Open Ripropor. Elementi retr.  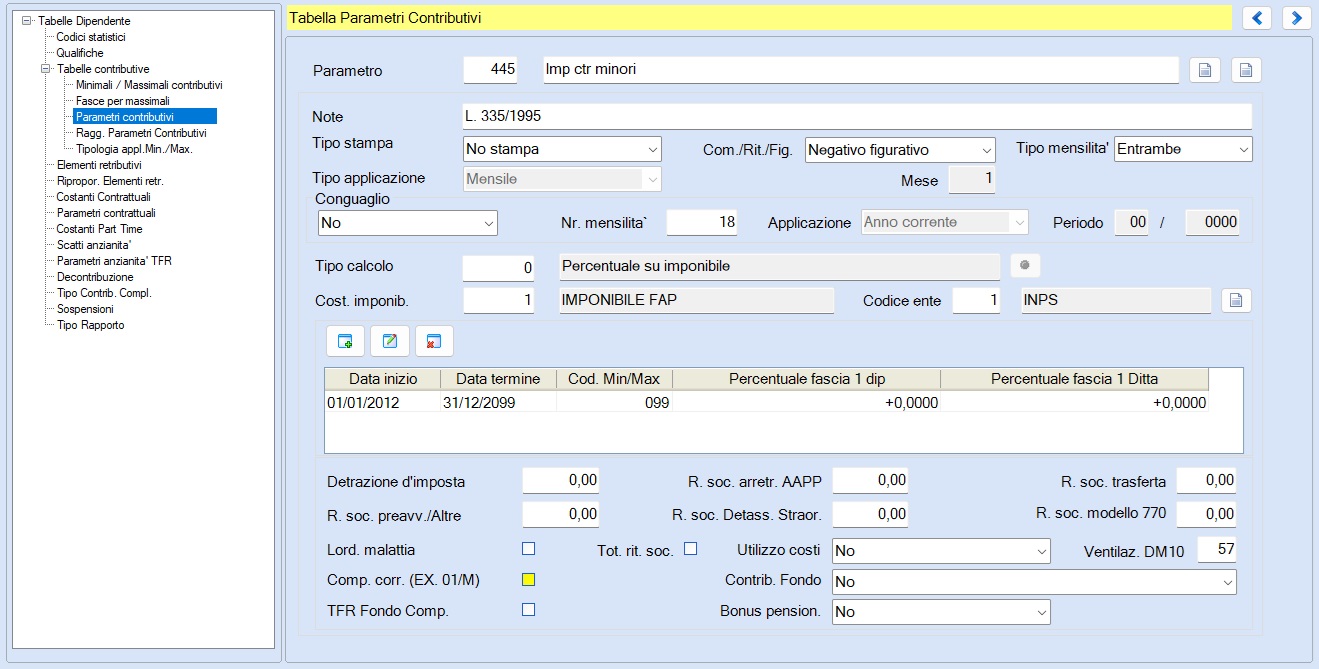click(x=110, y=181)
